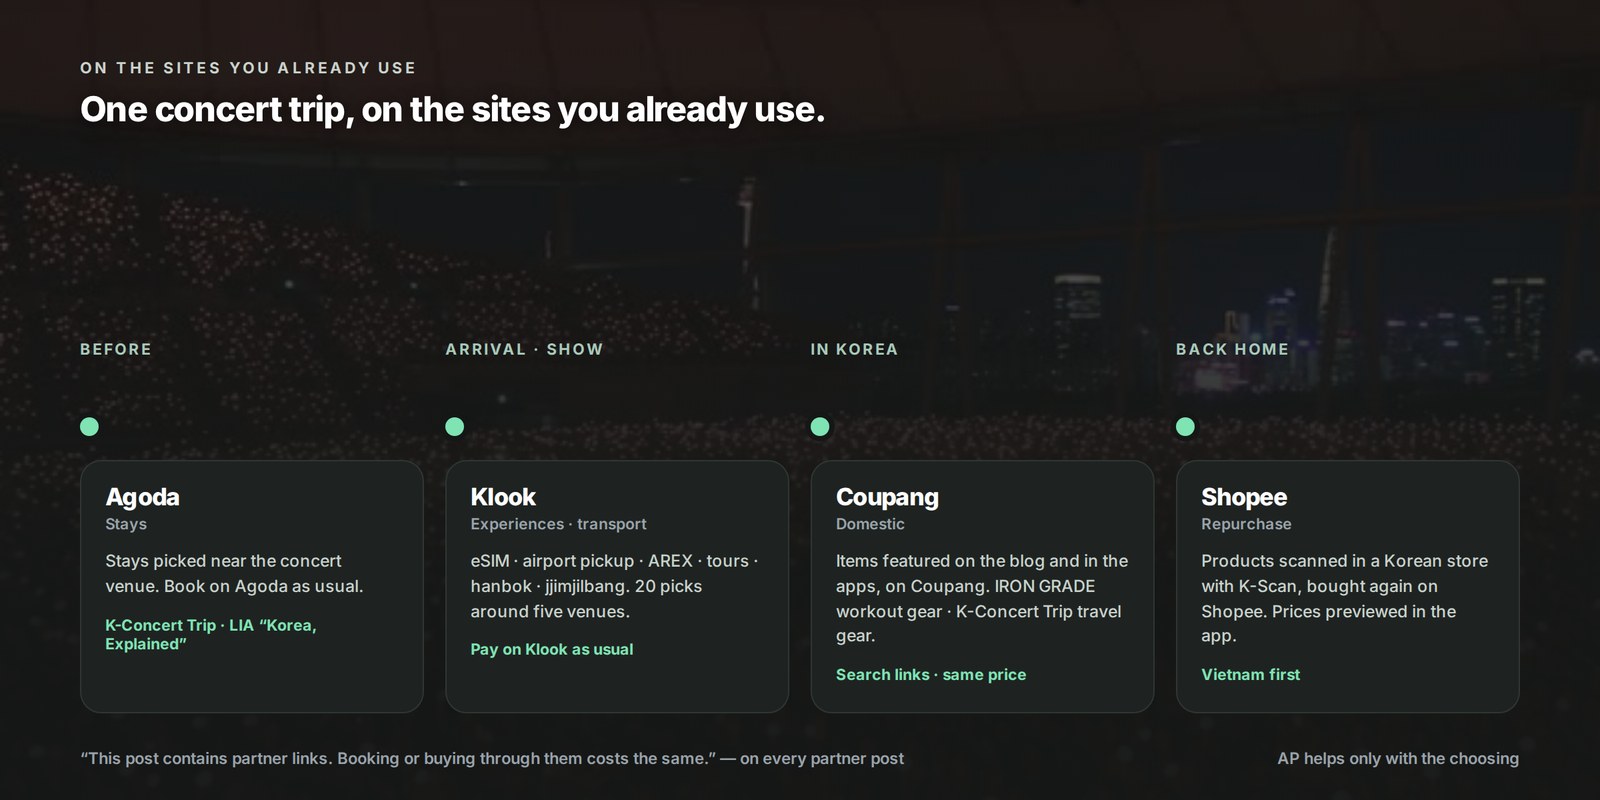Image resolution: width=1600 pixels, height=800 pixels.
Task: Click the 'Domestic' subtitle under Coupang
Action: 870,524
